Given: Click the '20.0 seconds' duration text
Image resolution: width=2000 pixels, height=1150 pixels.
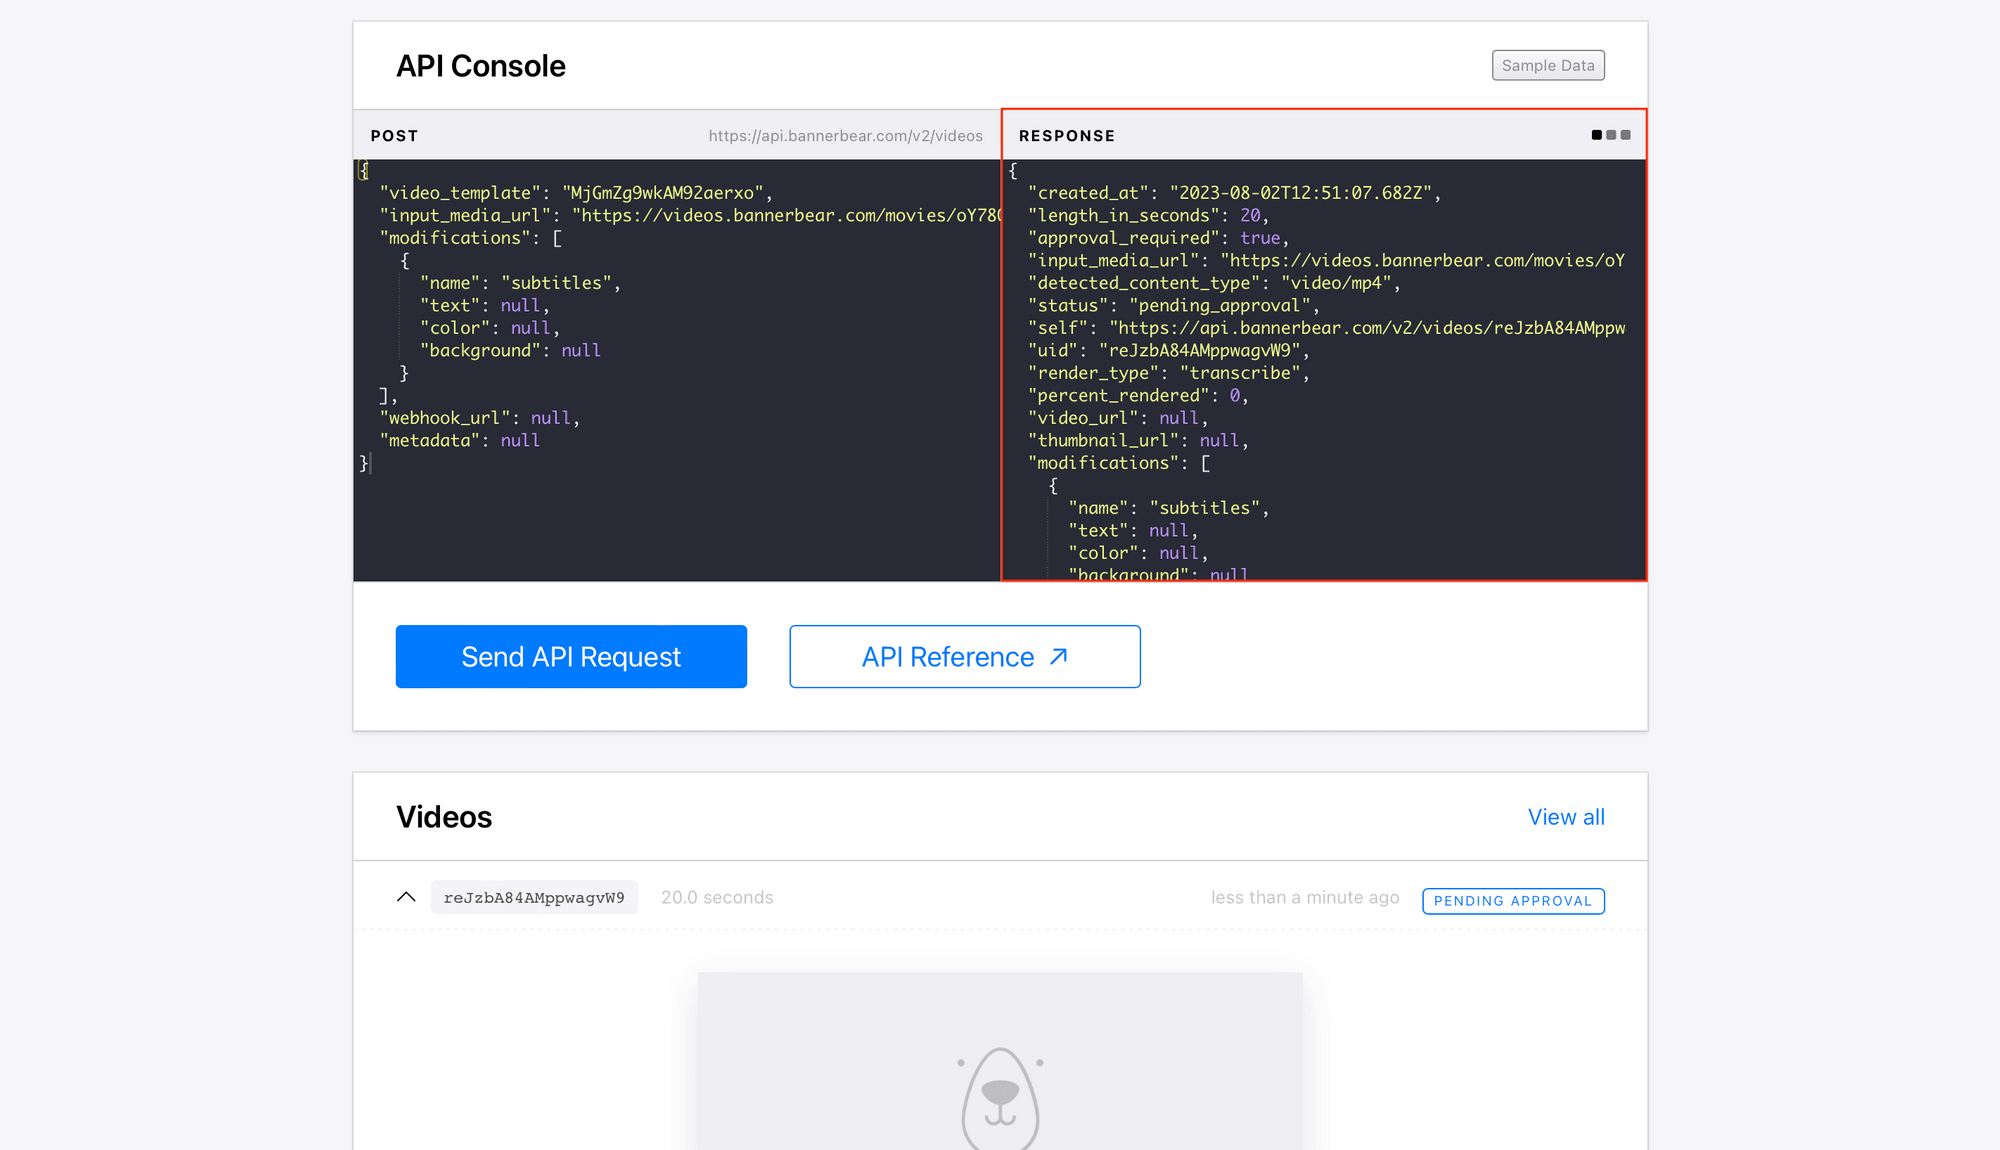Looking at the screenshot, I should [x=717, y=898].
